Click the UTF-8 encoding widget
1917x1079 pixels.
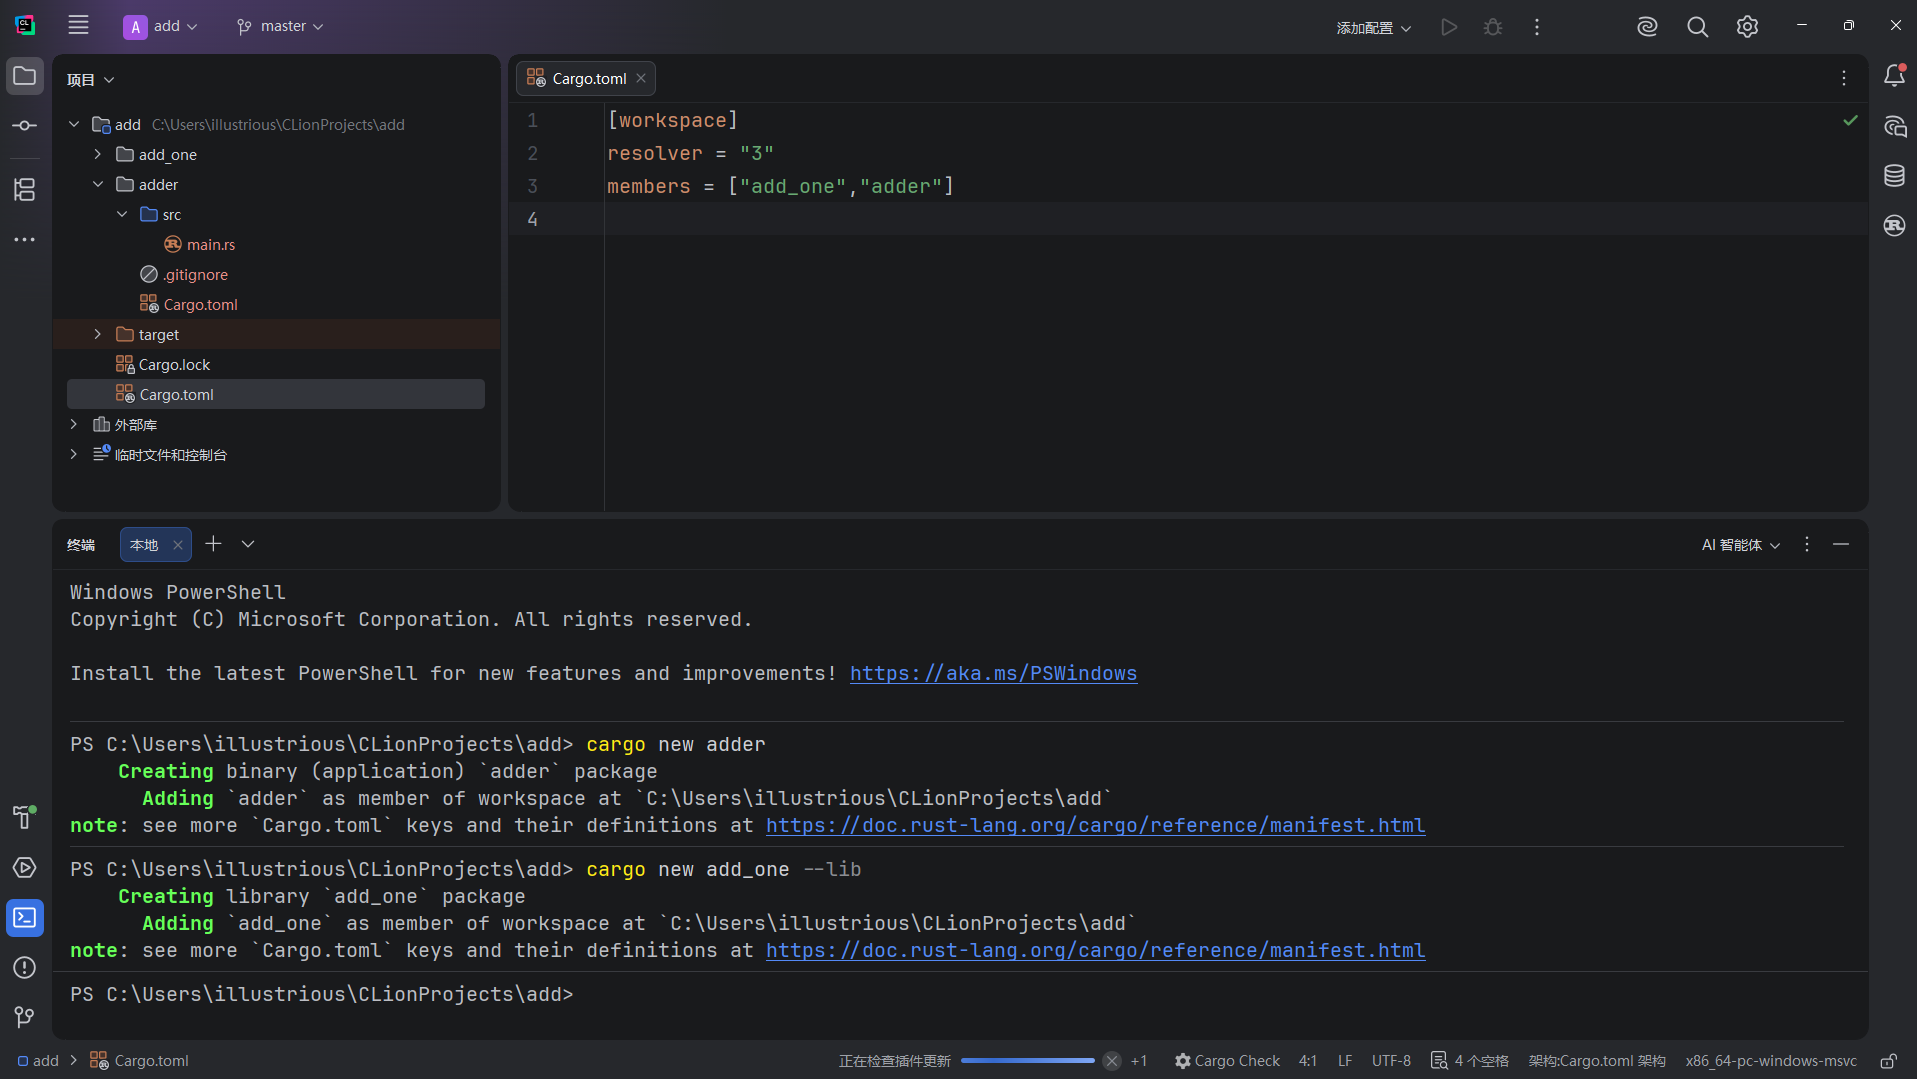pos(1391,1061)
